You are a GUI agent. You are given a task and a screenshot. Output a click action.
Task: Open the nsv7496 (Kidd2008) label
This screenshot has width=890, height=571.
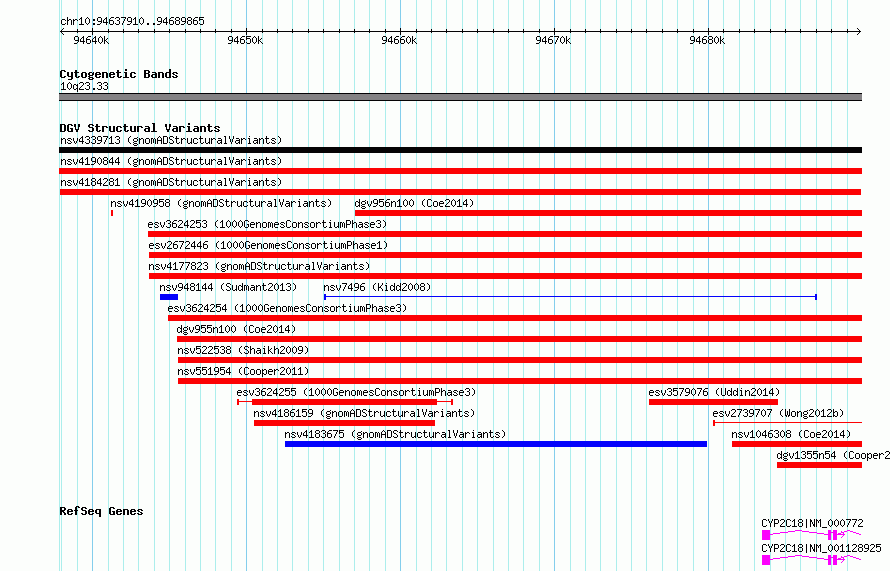(377, 287)
